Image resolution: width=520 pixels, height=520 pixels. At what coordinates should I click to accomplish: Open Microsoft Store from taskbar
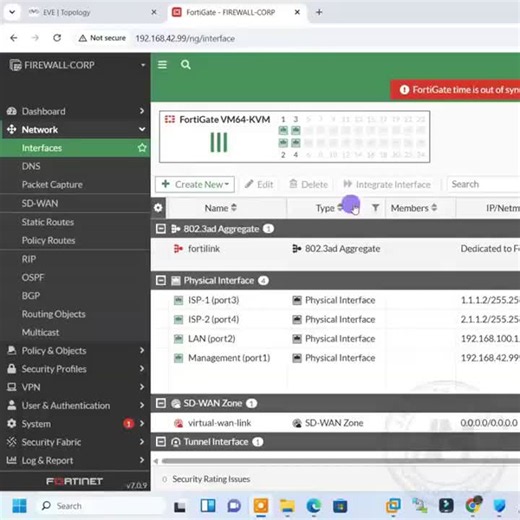point(340,506)
